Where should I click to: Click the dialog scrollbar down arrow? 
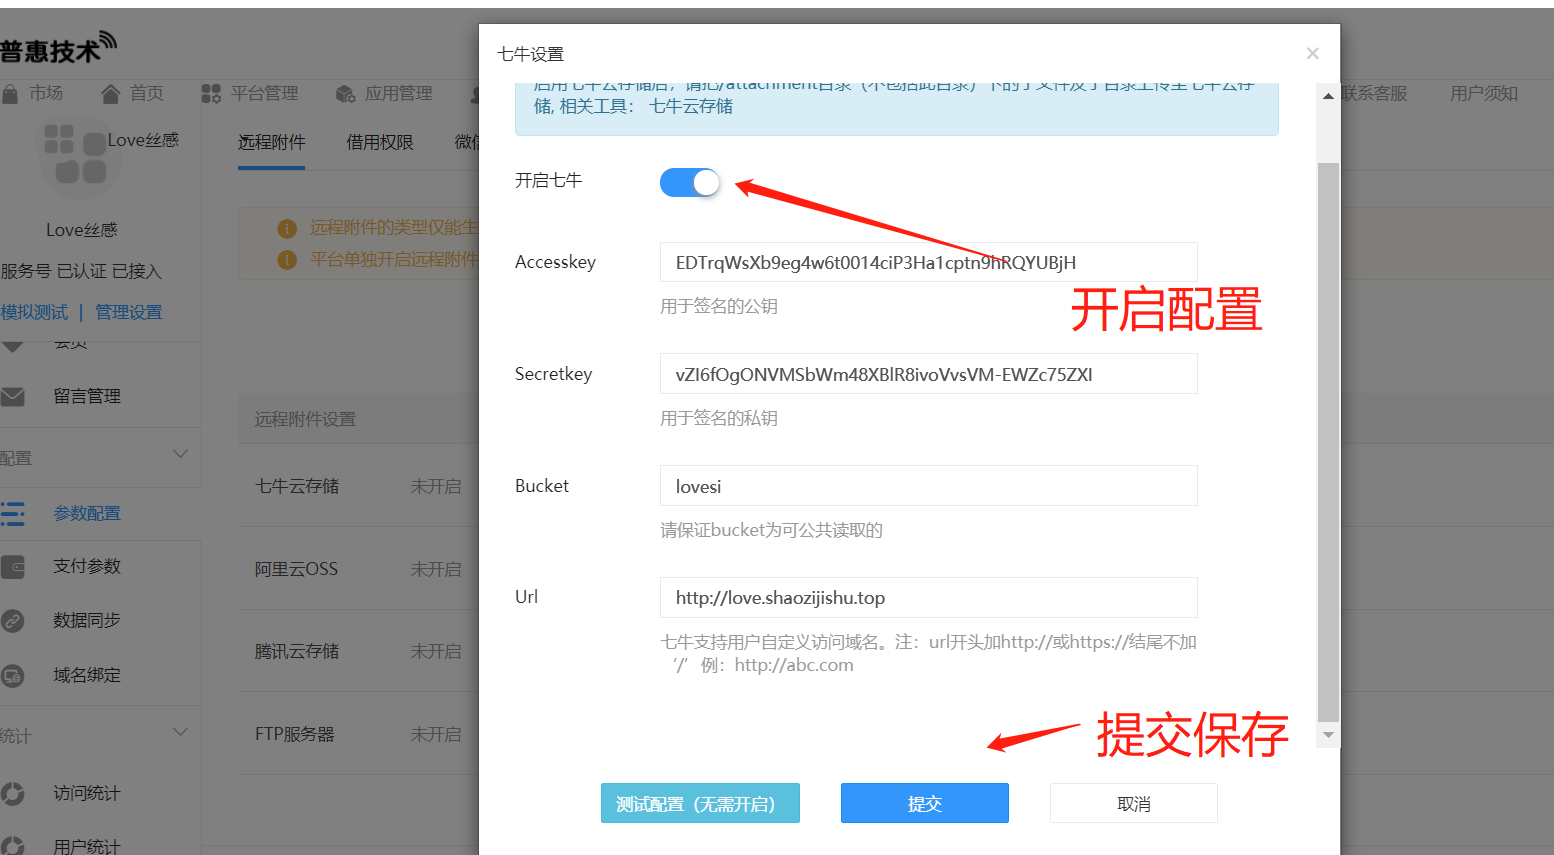pos(1328,735)
